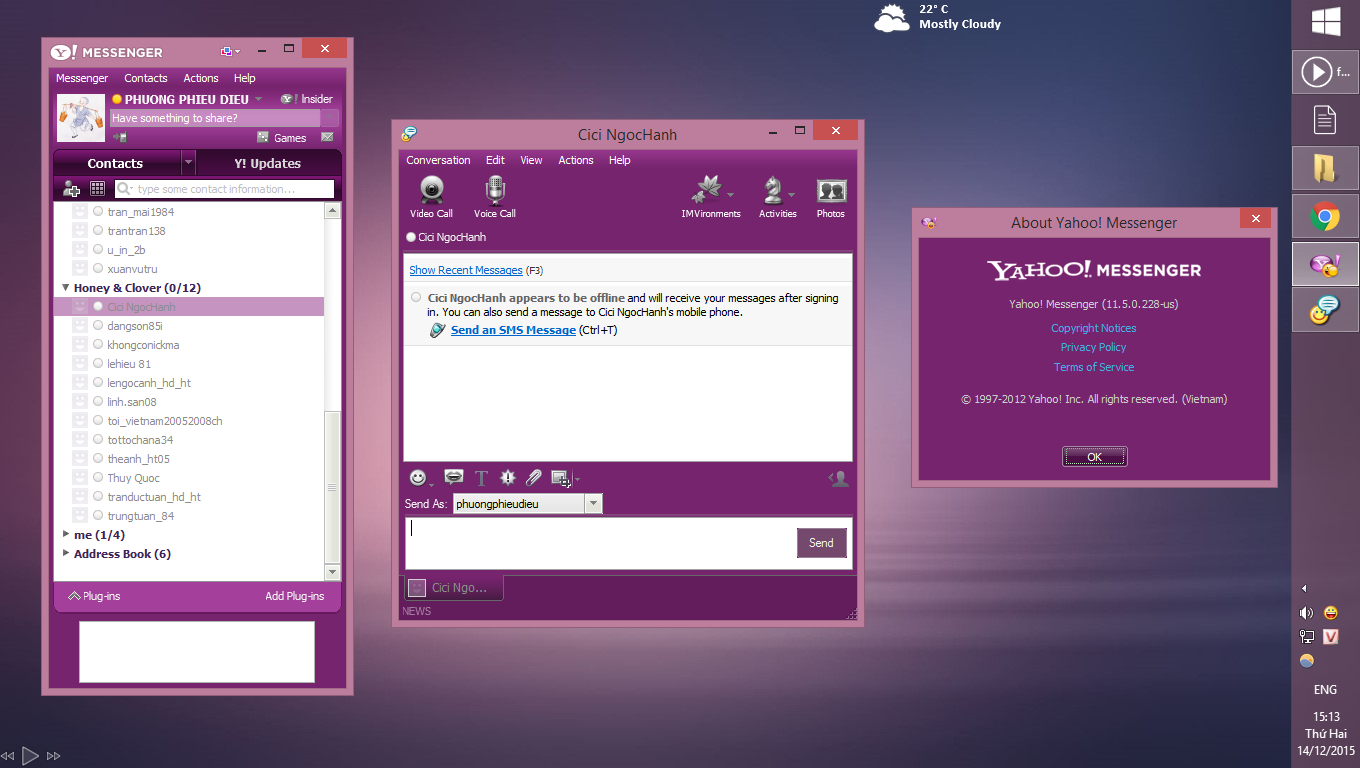Open the folder icon on the taskbar
Image resolution: width=1360 pixels, height=768 pixels.
click(x=1325, y=168)
